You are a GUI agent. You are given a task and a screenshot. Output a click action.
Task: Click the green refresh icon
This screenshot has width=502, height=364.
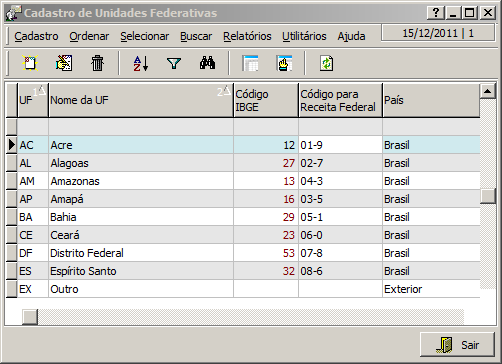pyautogui.click(x=327, y=63)
